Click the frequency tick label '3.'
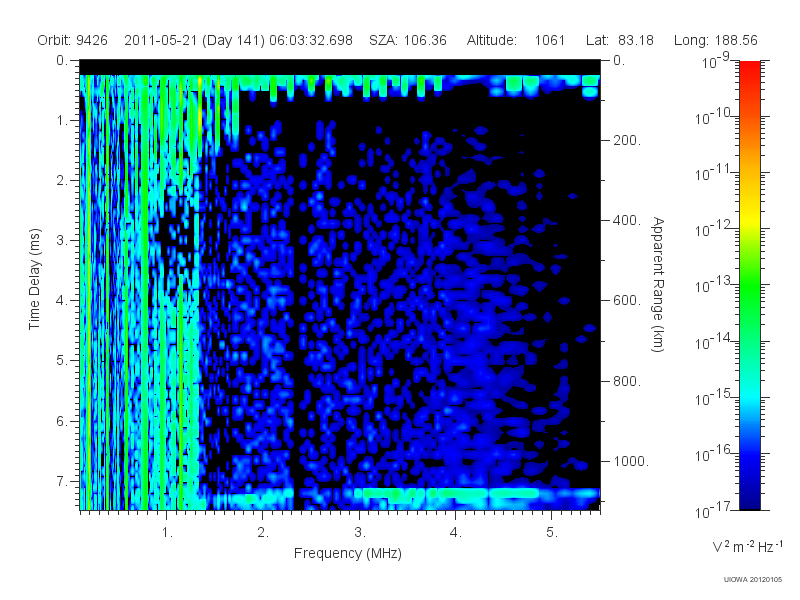Image resolution: width=800 pixels, height=600 pixels. point(360,533)
